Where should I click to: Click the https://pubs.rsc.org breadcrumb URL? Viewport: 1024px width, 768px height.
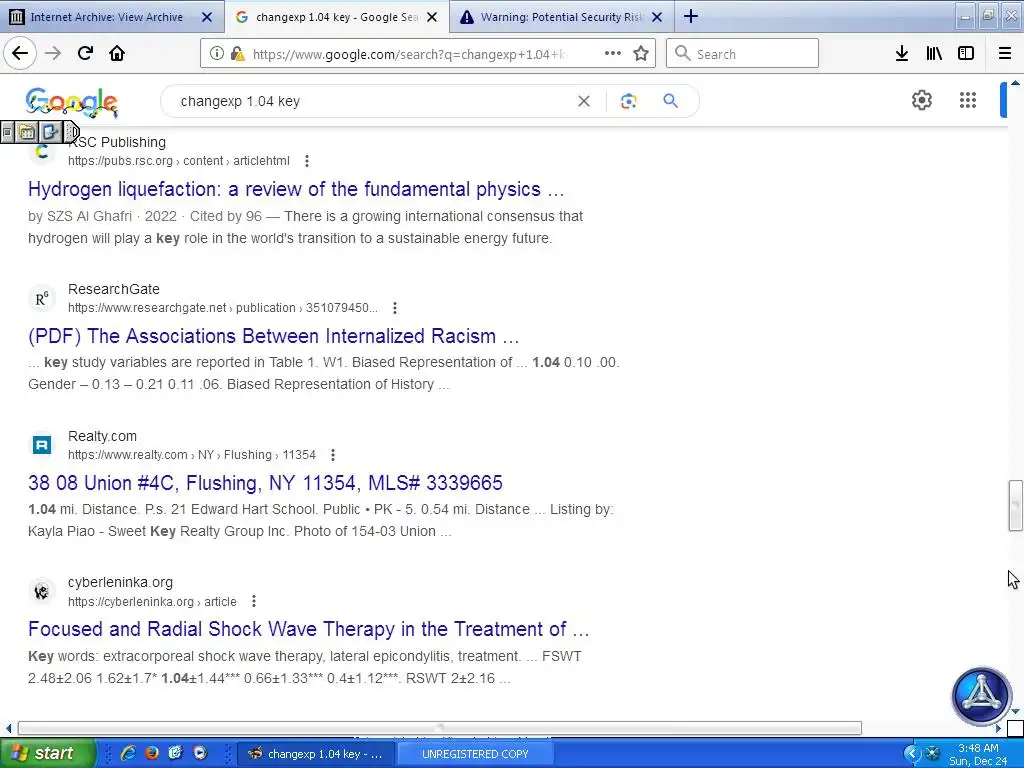click(x=178, y=161)
